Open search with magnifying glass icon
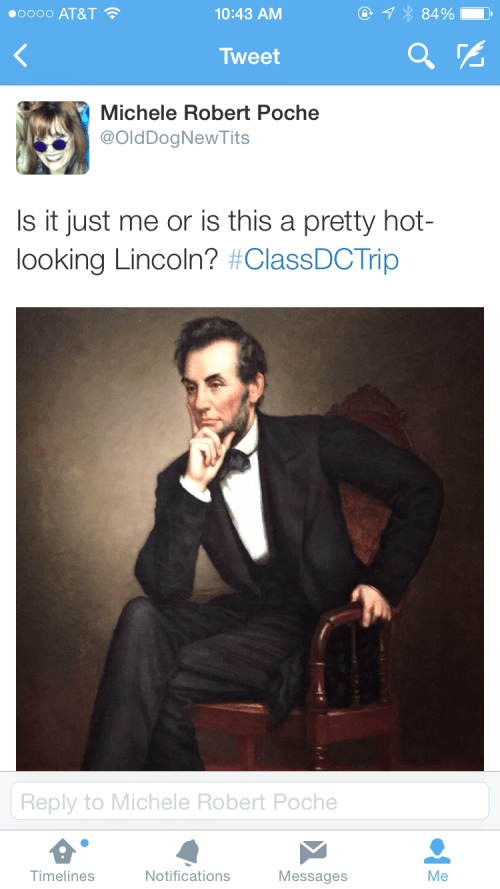500x889 pixels. 421,56
